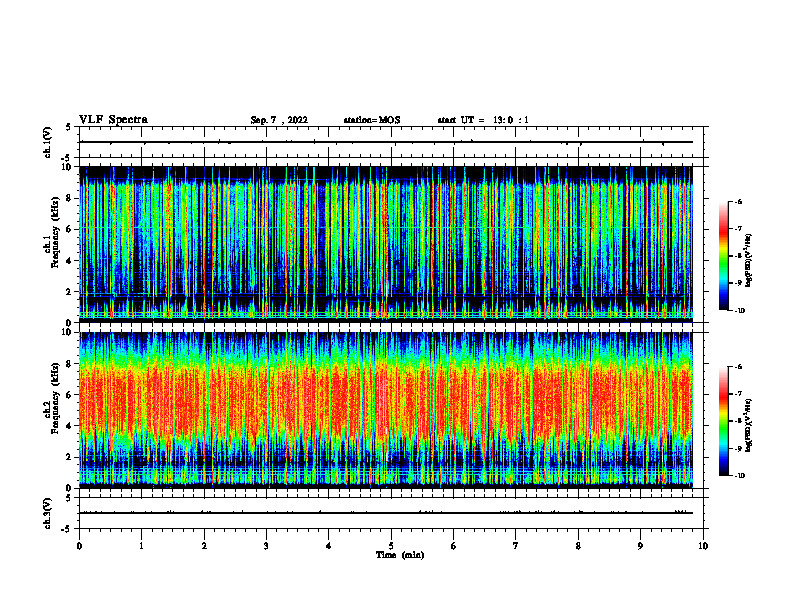792x612 pixels.
Task: Click time axis tick label 10
Action: (x=703, y=546)
